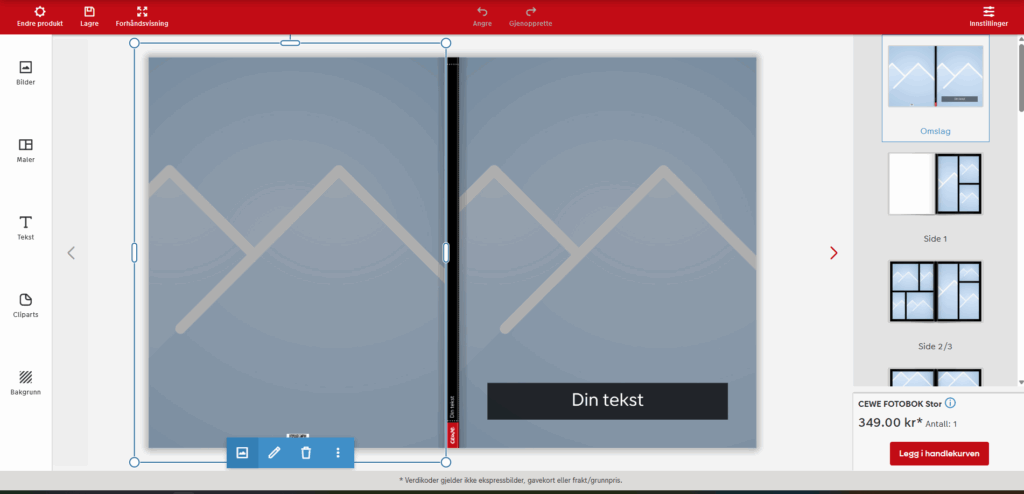Click the Din tekst text box

[x=607, y=400]
